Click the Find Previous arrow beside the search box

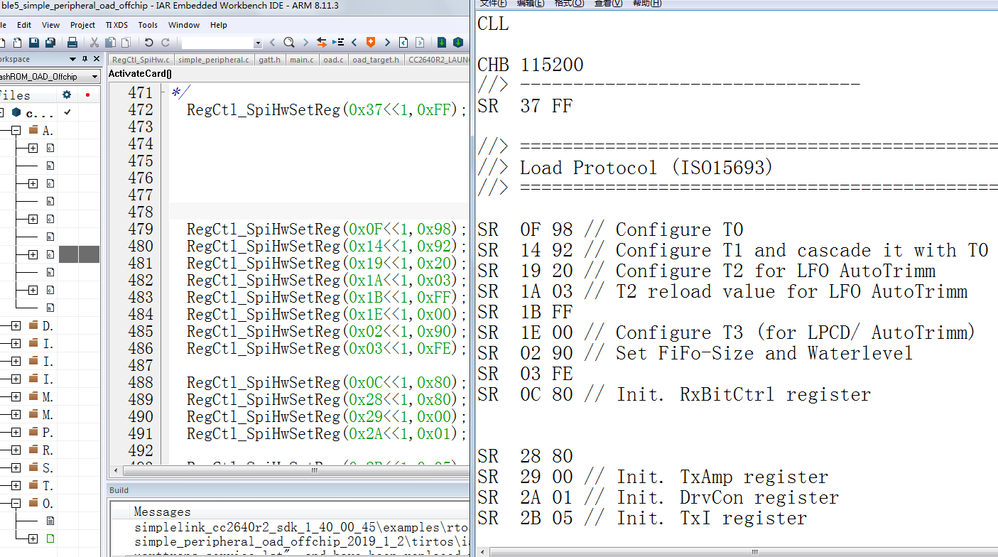point(272,43)
